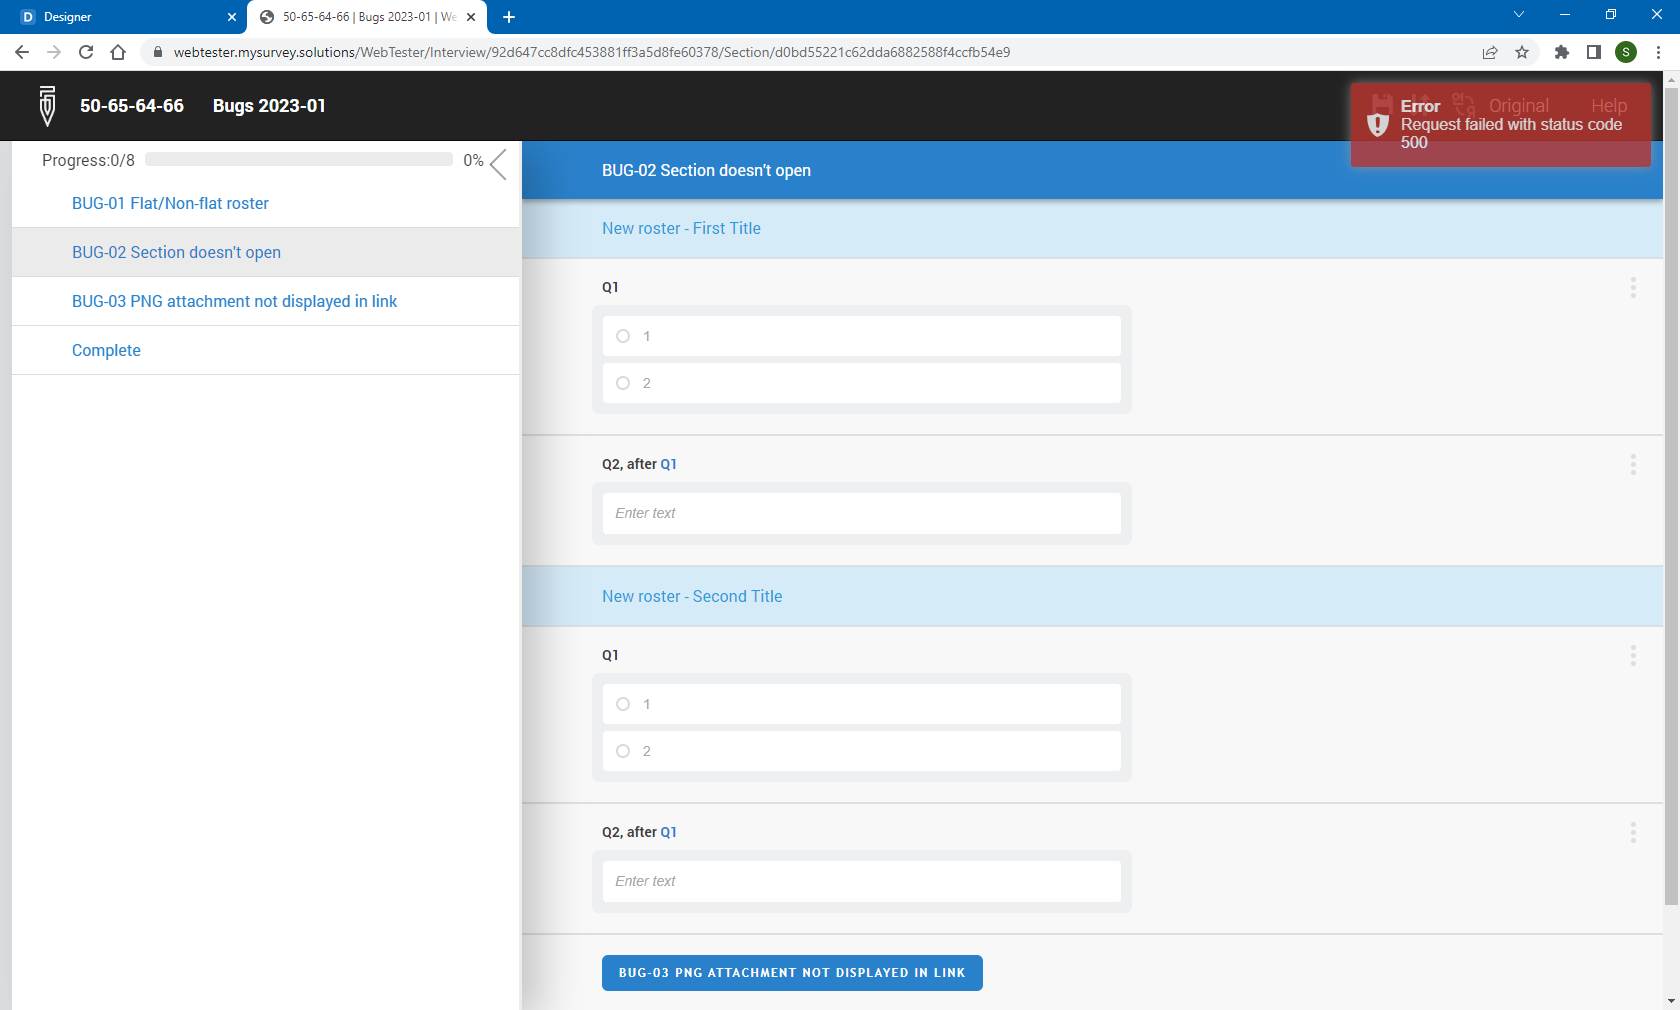Click the BUG-03 PNG attachment next-section button
1680x1010 pixels.
coord(792,973)
